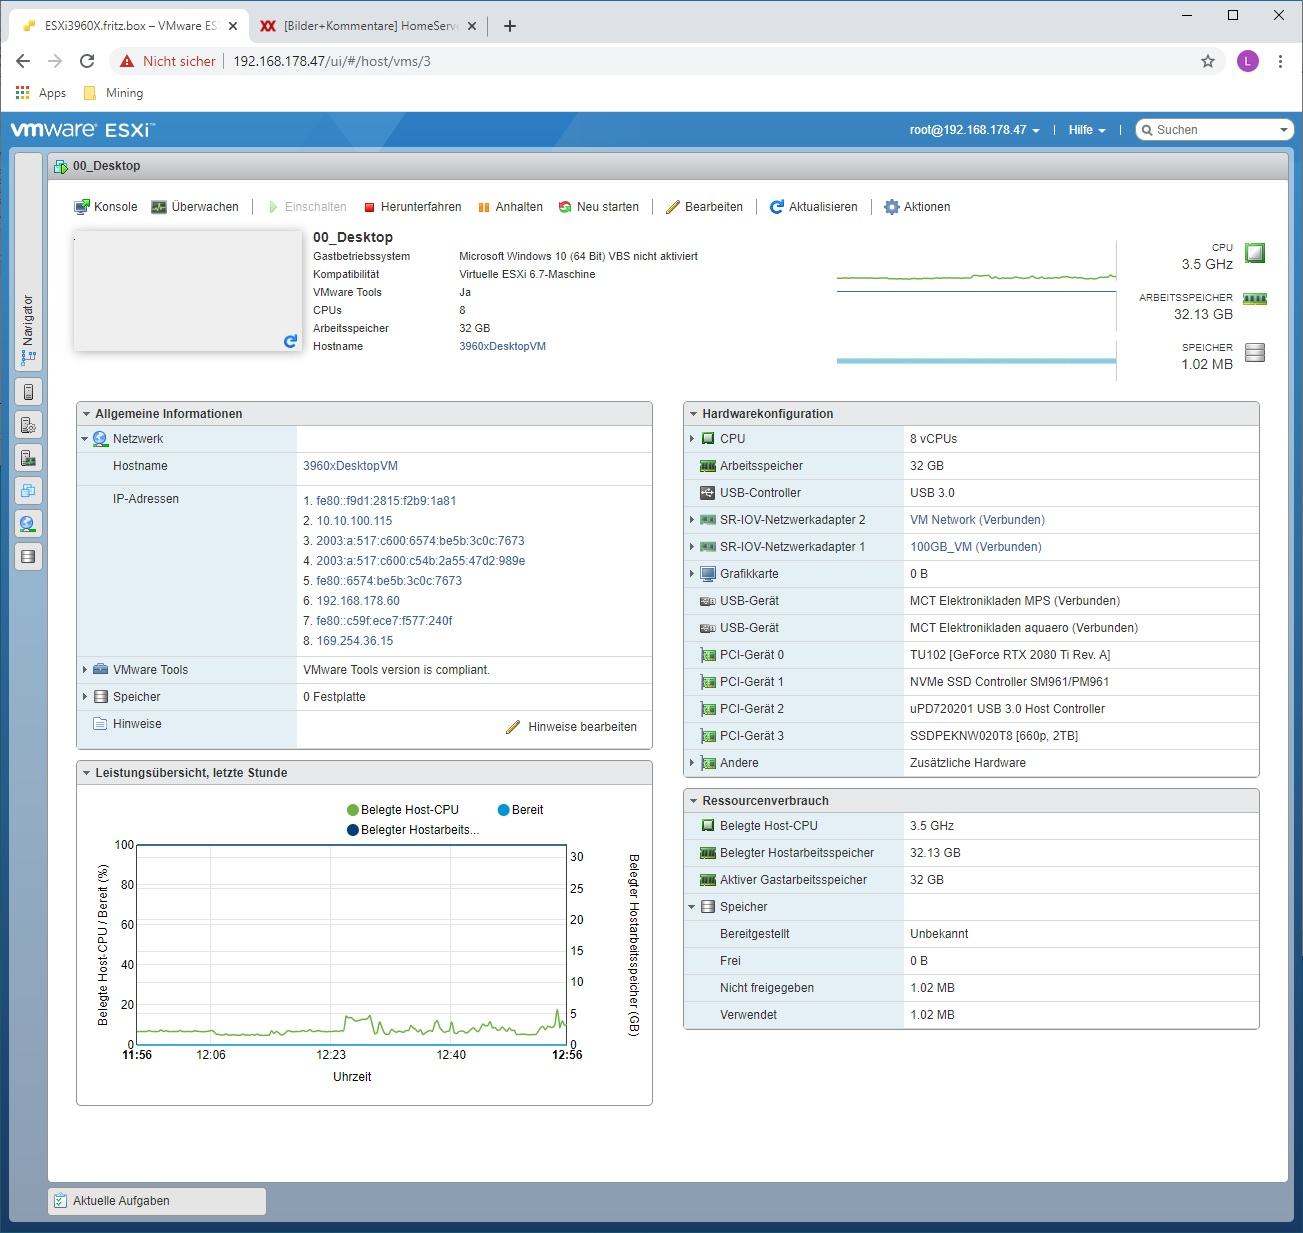This screenshot has width=1303, height=1233.
Task: Expand the CPU hardware row
Action: coord(692,439)
